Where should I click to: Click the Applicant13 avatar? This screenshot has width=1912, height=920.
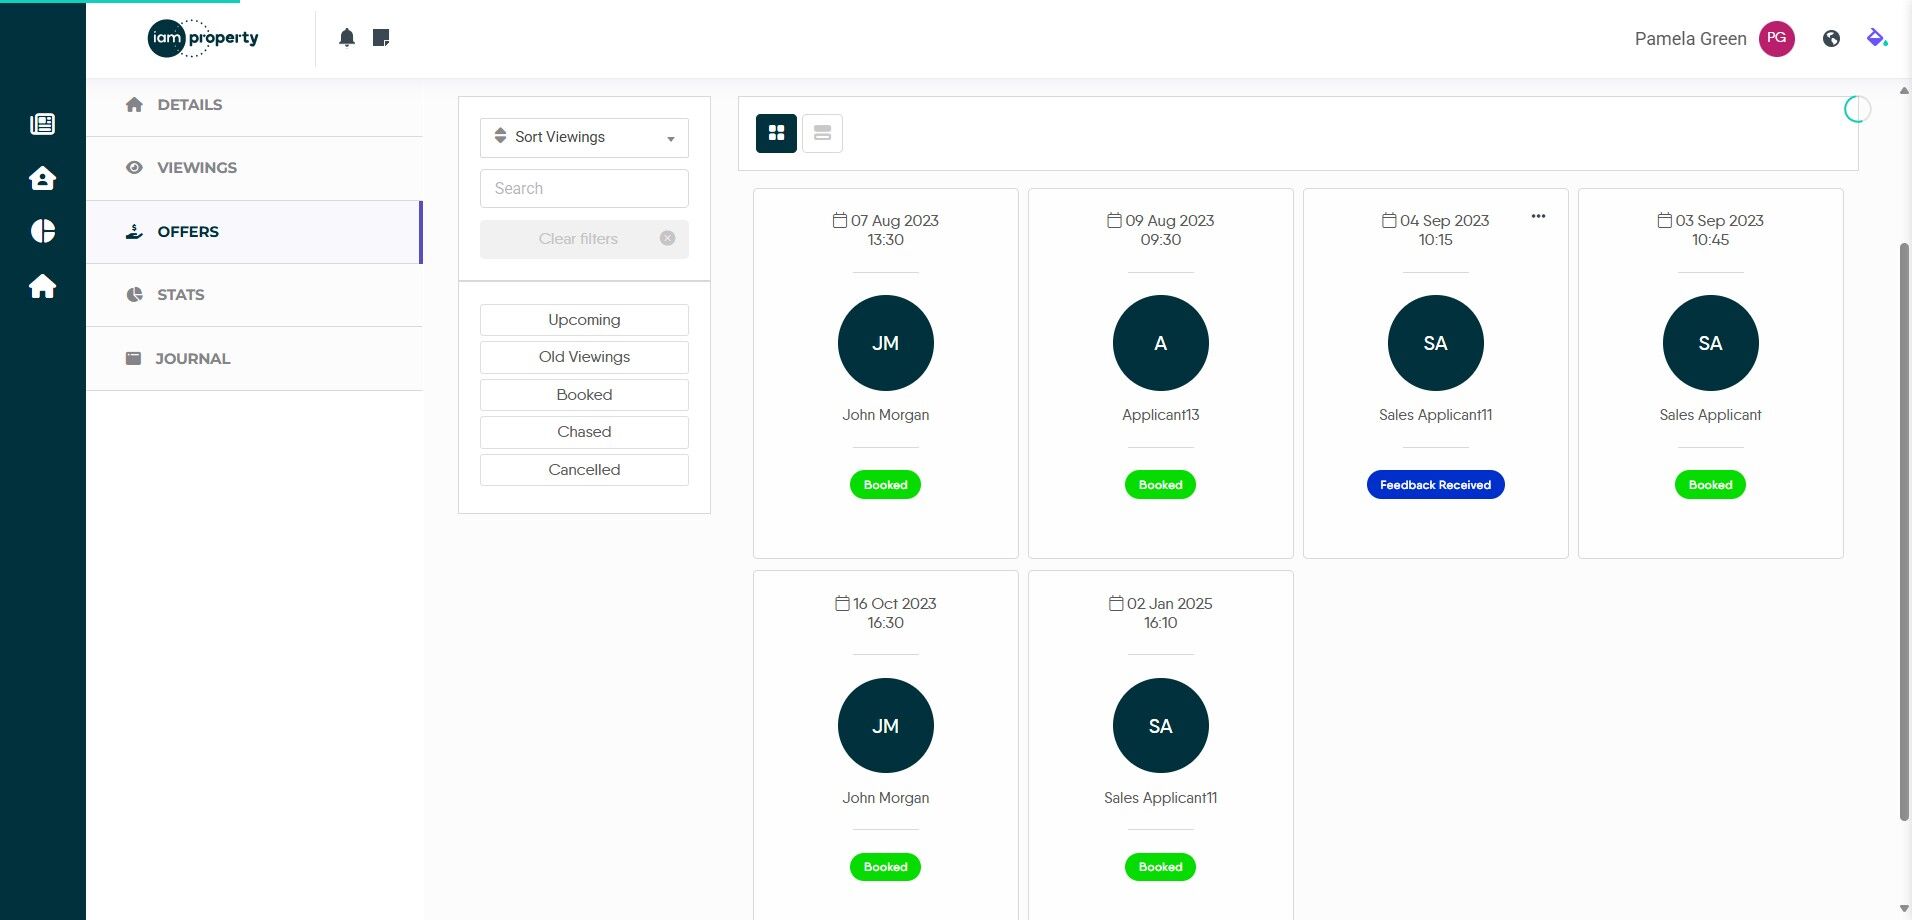[1161, 343]
